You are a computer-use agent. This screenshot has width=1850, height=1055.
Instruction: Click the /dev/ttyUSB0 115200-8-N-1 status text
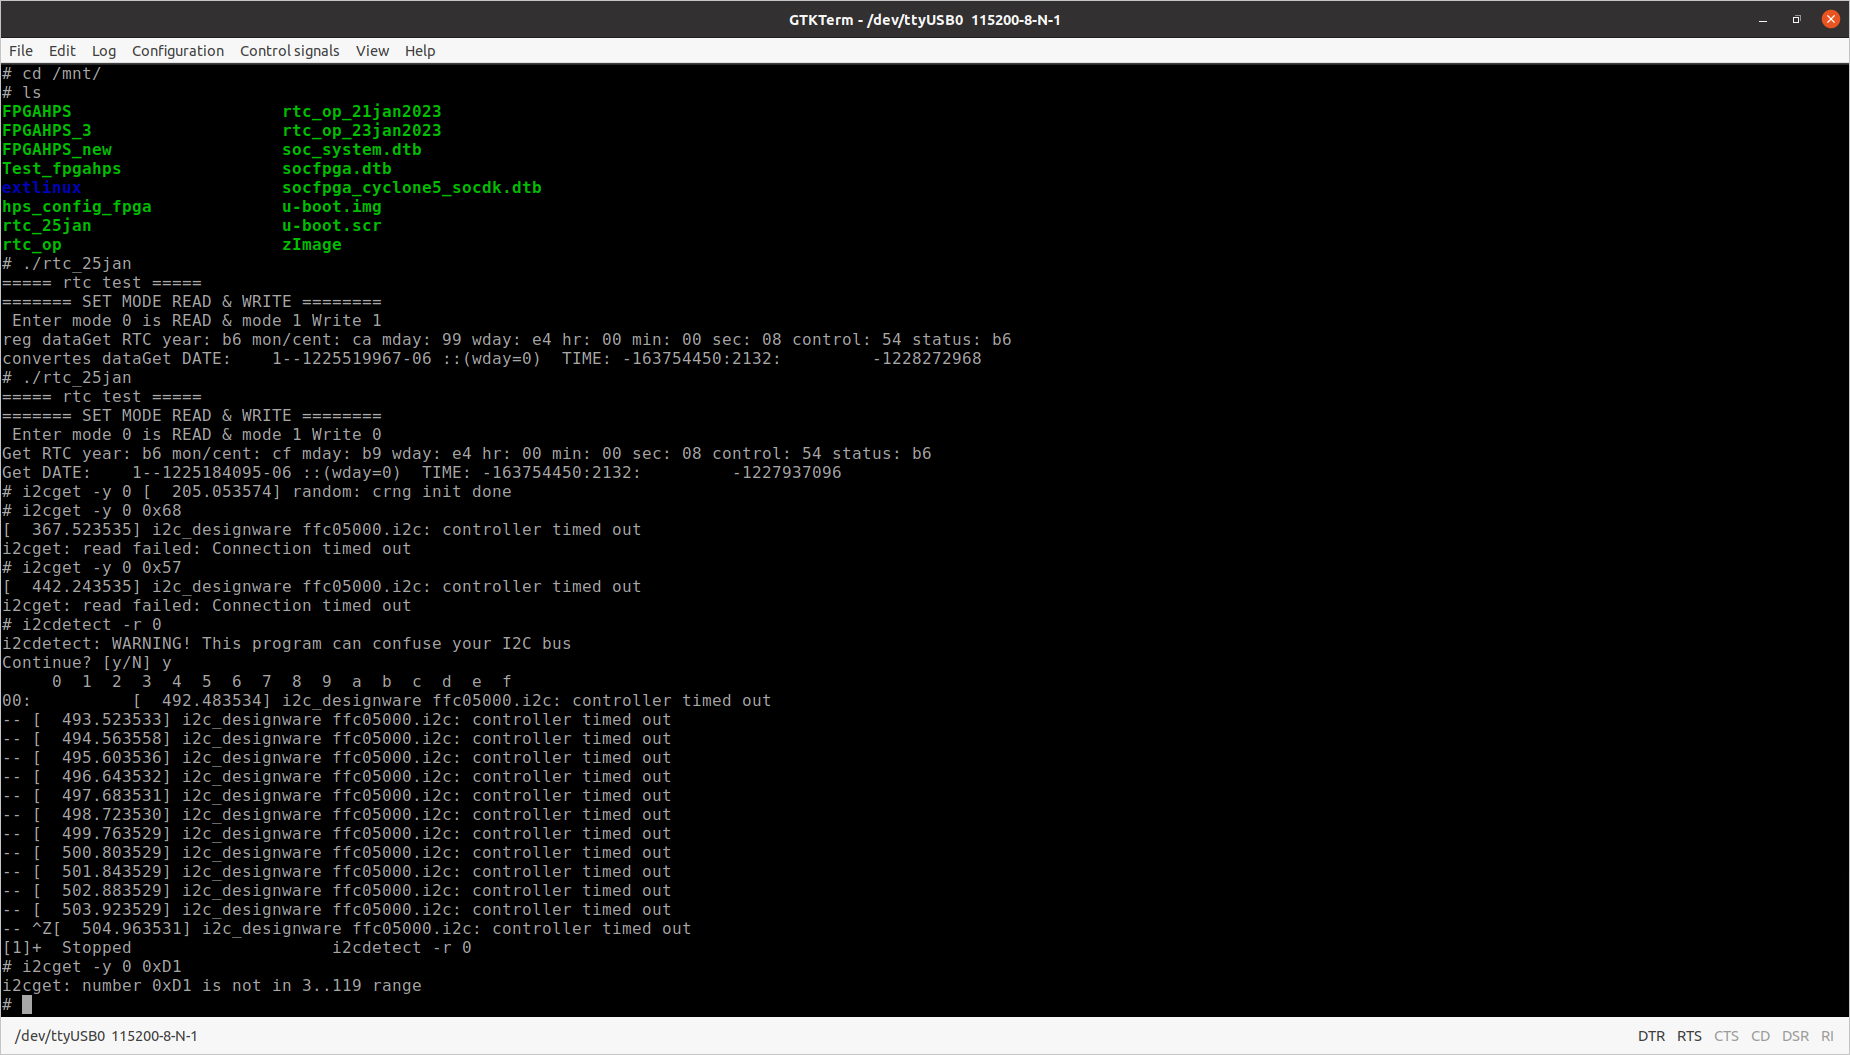106,1036
